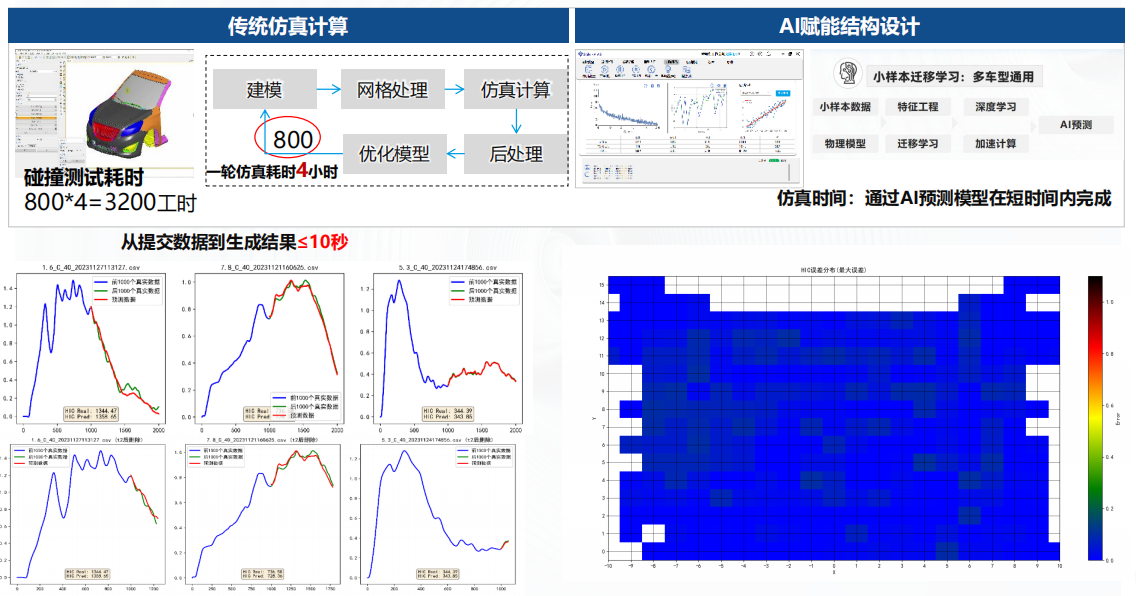Select the 建模 flowchart box

(264, 90)
